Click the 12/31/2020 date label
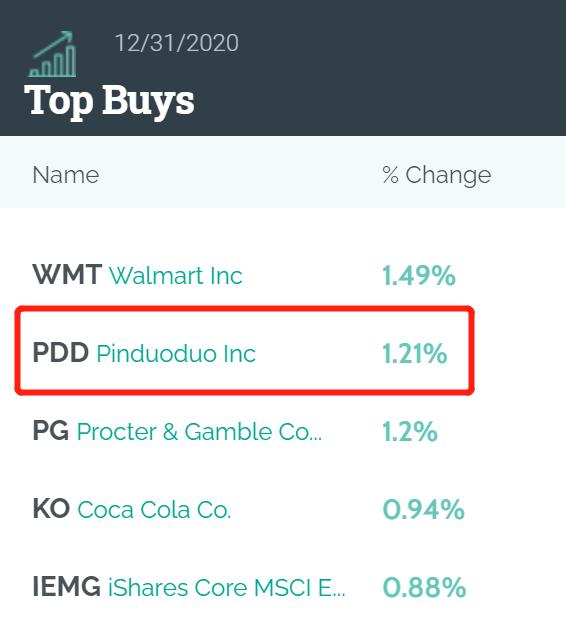The image size is (566, 620). click(x=177, y=43)
